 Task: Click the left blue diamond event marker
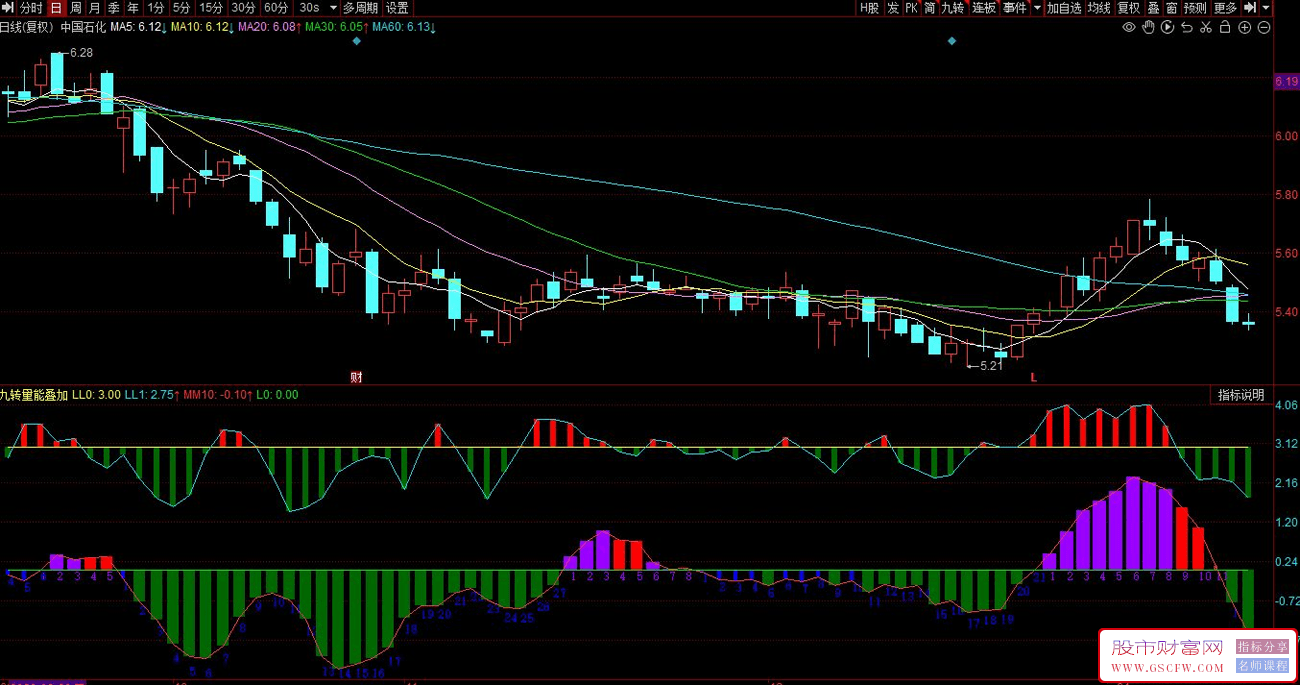click(x=356, y=41)
